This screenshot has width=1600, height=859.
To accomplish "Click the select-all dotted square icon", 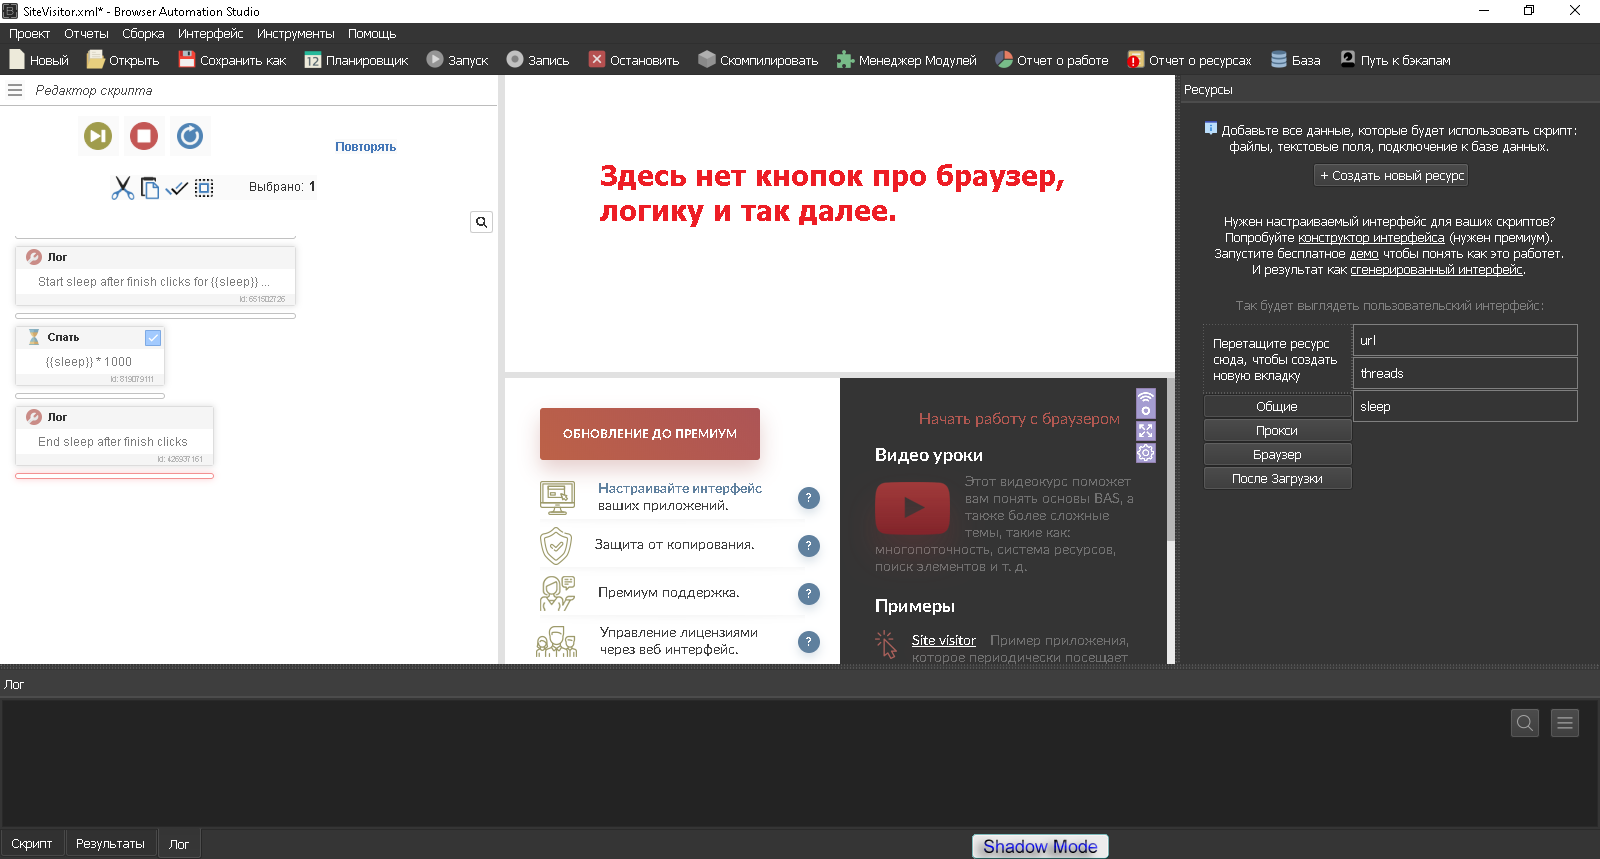I will pos(204,188).
